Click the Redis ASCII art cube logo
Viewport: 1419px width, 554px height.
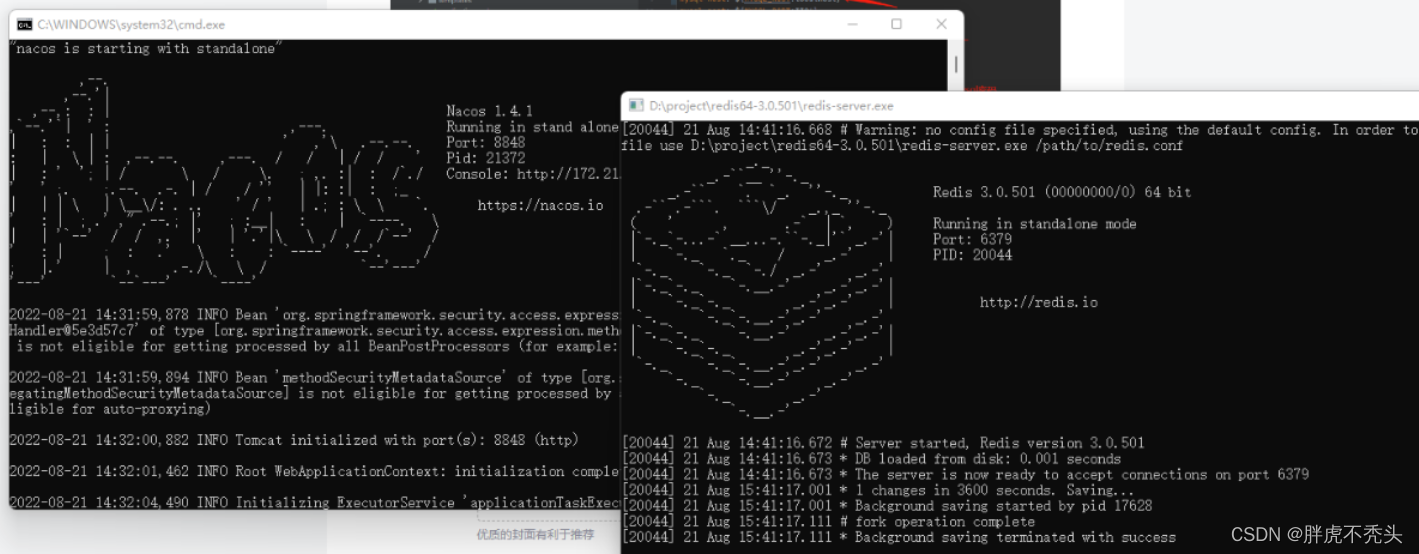[x=762, y=290]
